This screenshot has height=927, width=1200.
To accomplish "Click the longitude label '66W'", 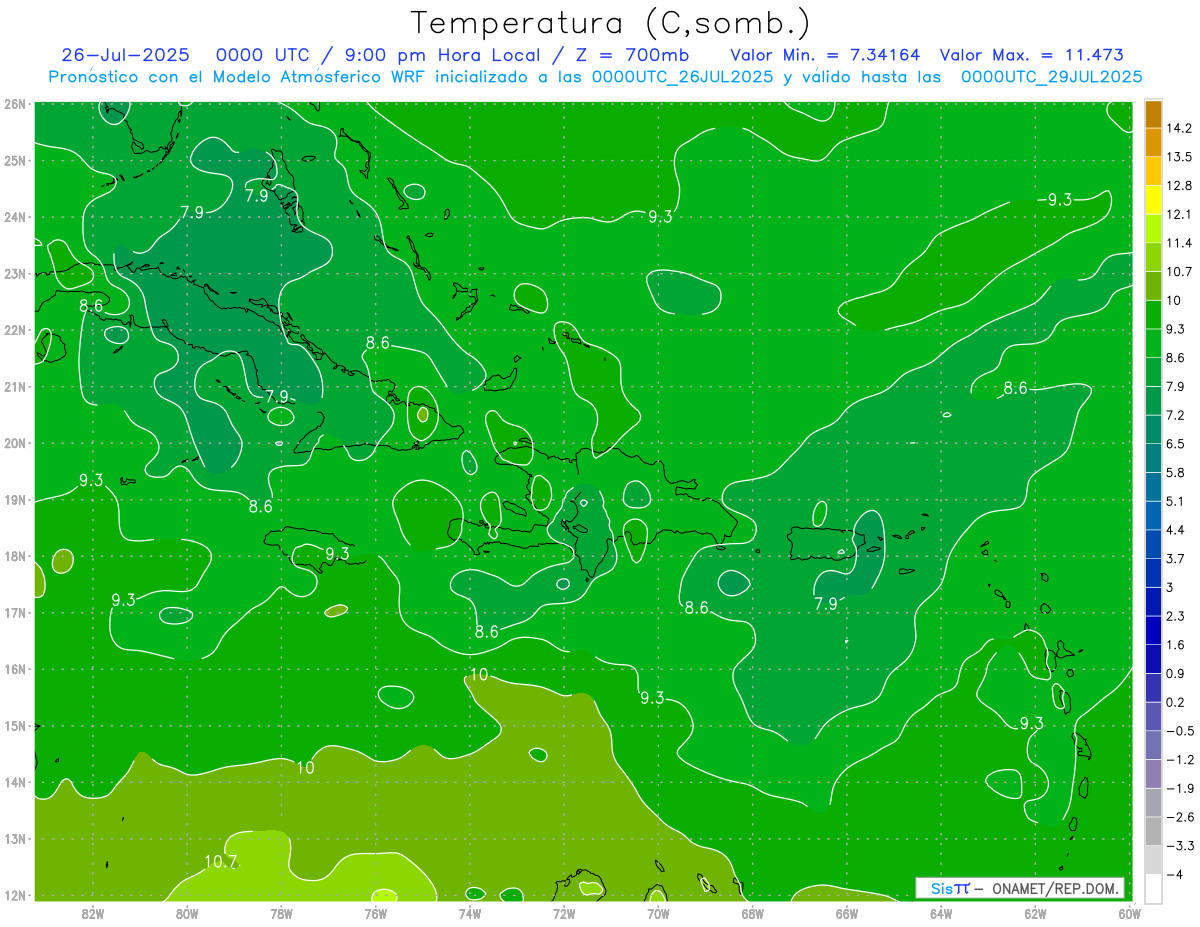I will [846, 913].
